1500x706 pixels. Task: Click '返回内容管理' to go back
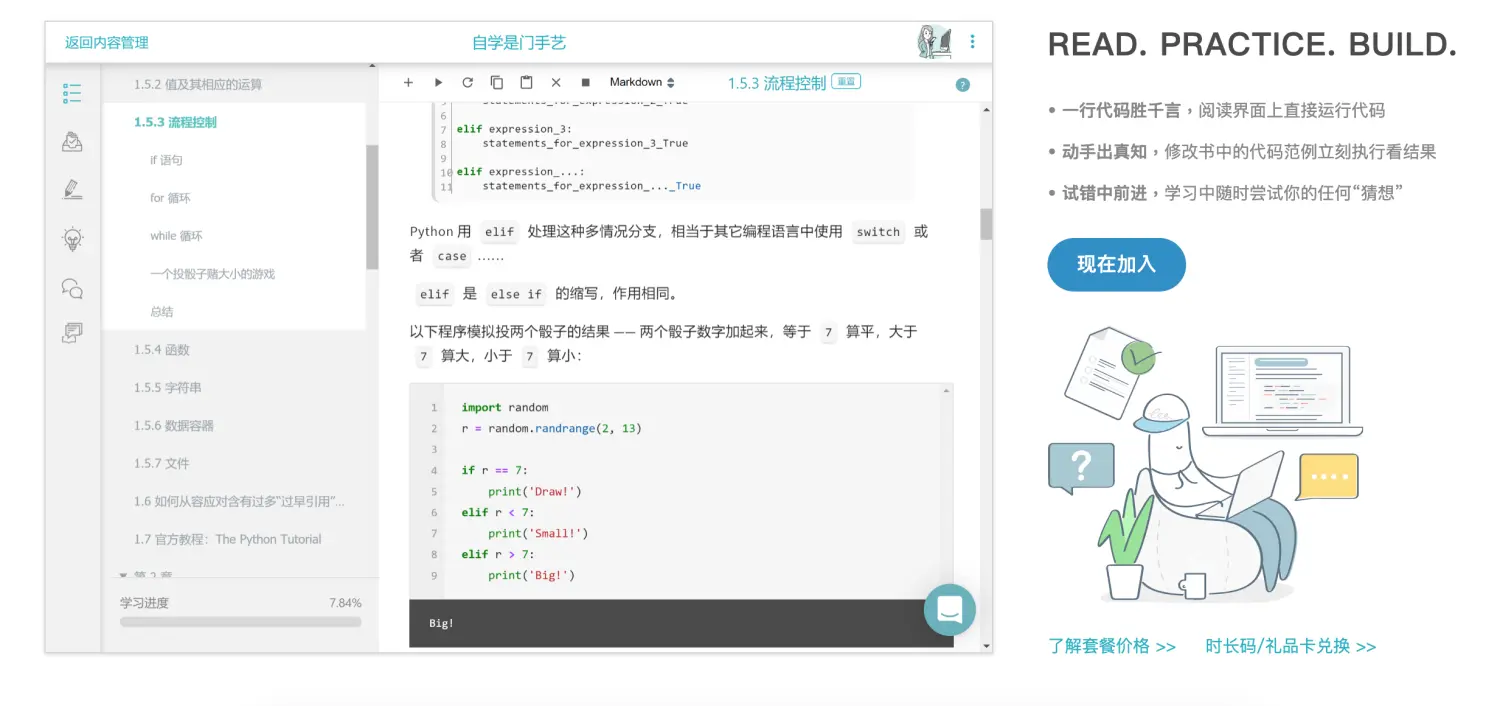point(106,43)
